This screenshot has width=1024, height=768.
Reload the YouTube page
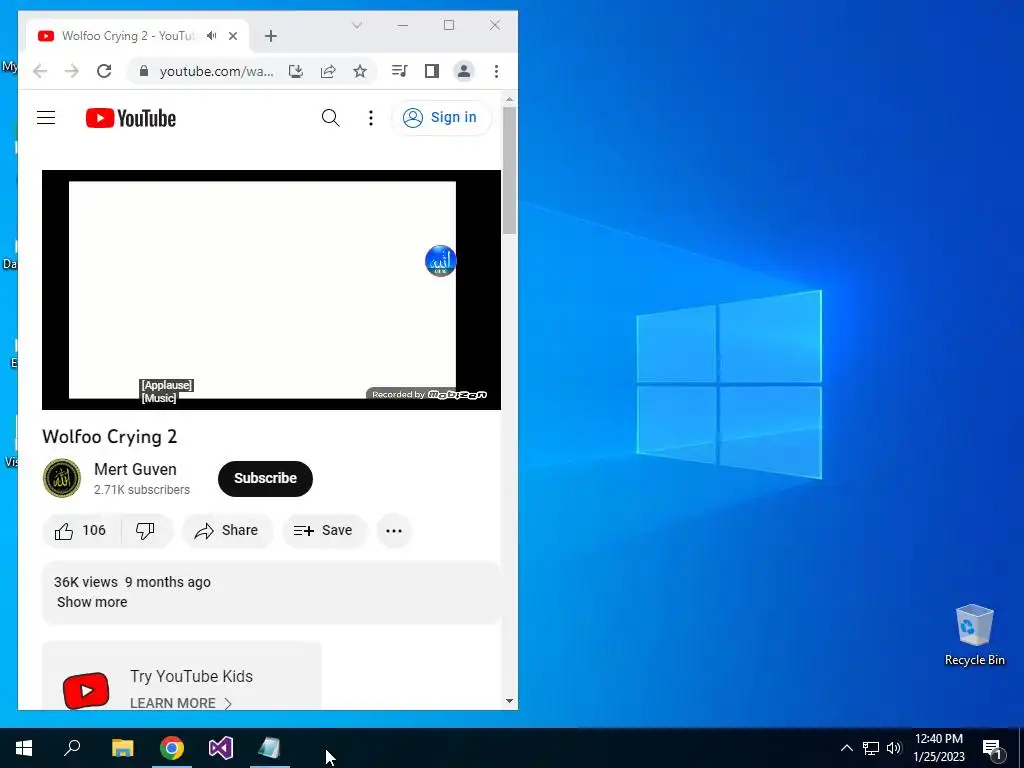tap(104, 71)
